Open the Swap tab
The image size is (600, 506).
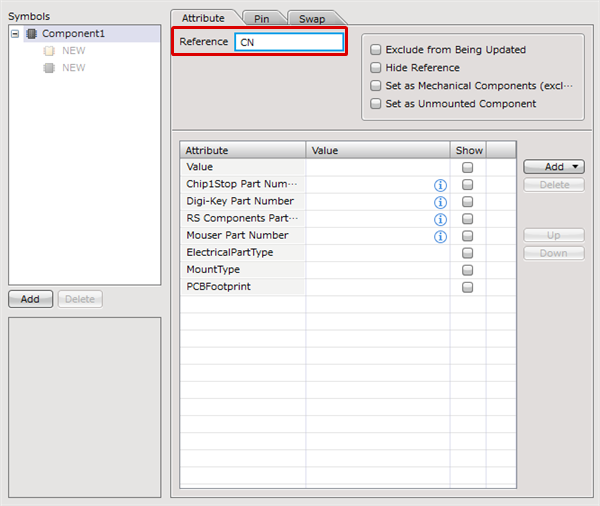coord(312,18)
